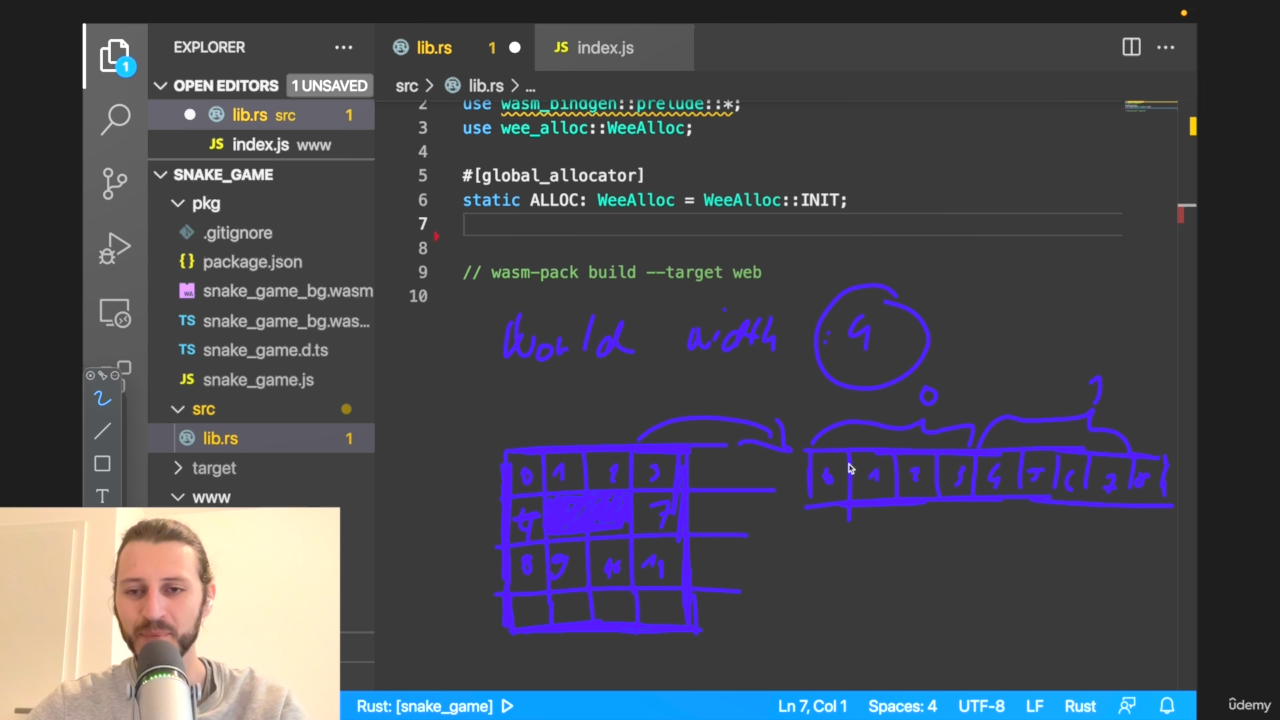Open package.json in the file tree
This screenshot has height=720, width=1280.
click(x=252, y=262)
